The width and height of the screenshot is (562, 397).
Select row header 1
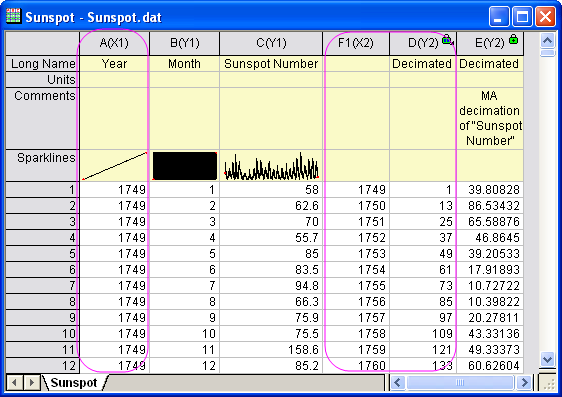click(42, 190)
